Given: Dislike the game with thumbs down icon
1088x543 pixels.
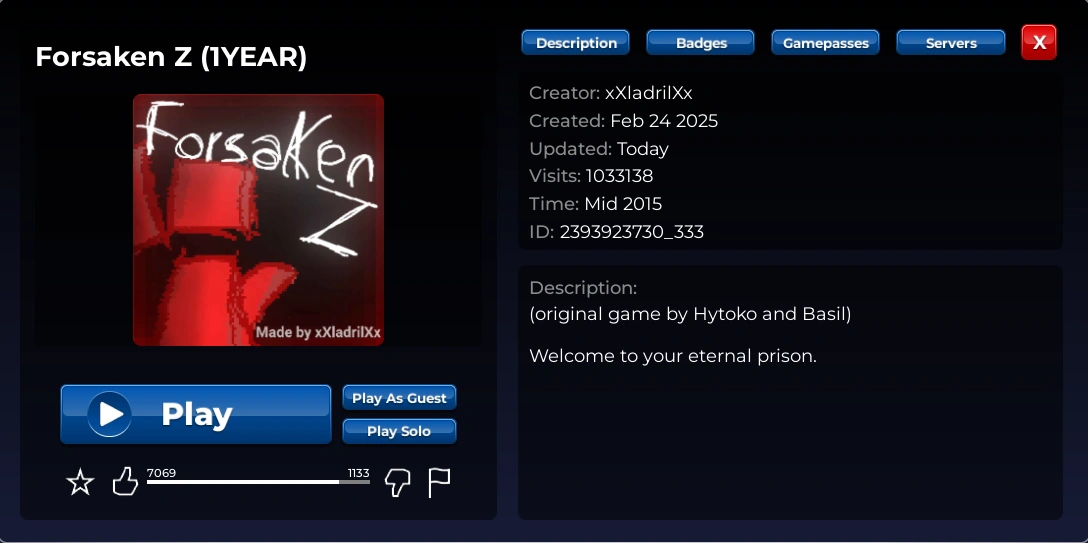Looking at the screenshot, I should (x=397, y=483).
